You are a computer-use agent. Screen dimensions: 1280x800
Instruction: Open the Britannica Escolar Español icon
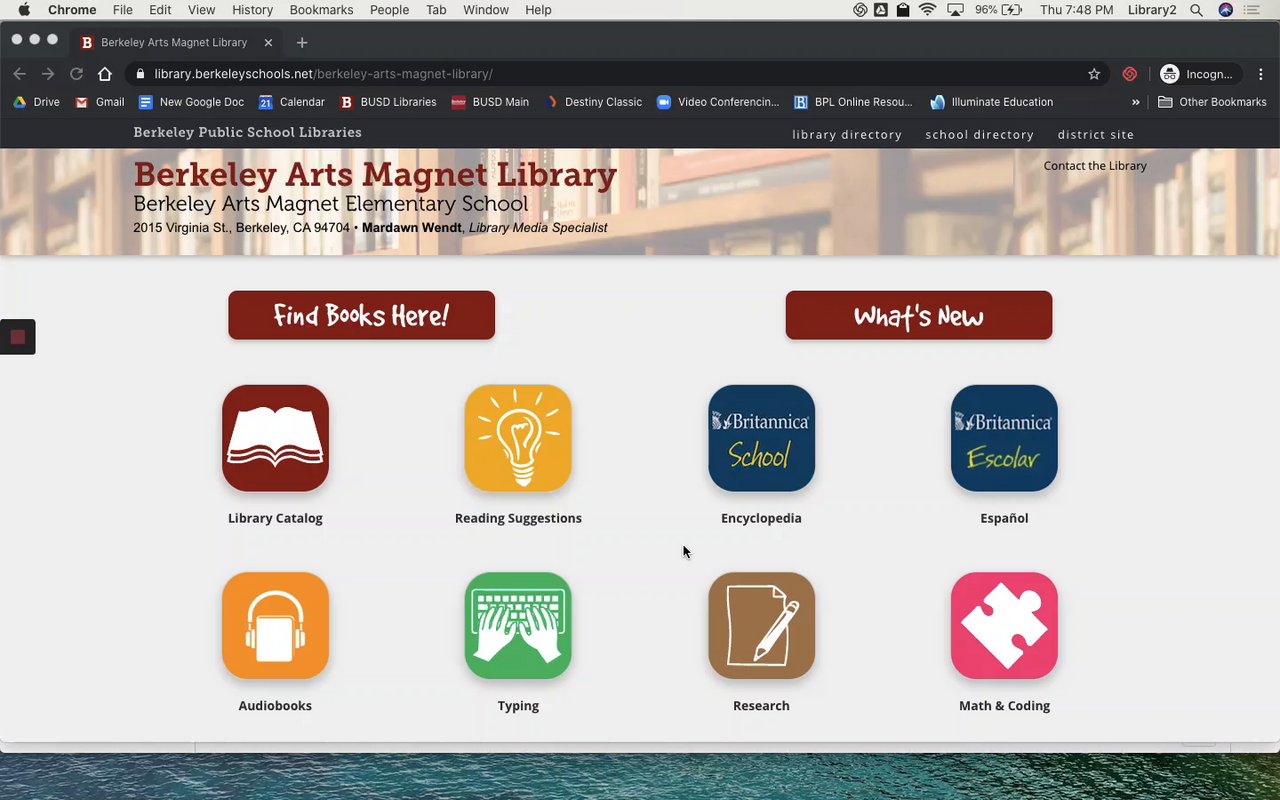coord(1004,438)
